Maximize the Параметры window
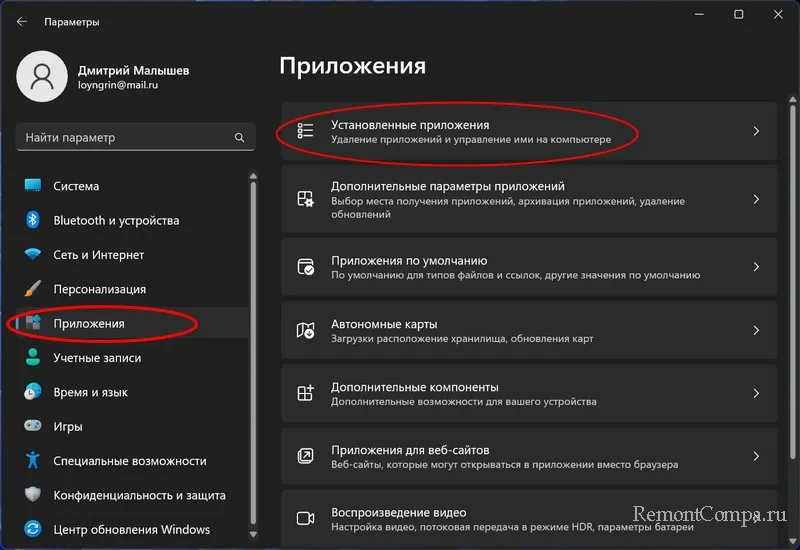The width and height of the screenshot is (800, 550). (738, 15)
